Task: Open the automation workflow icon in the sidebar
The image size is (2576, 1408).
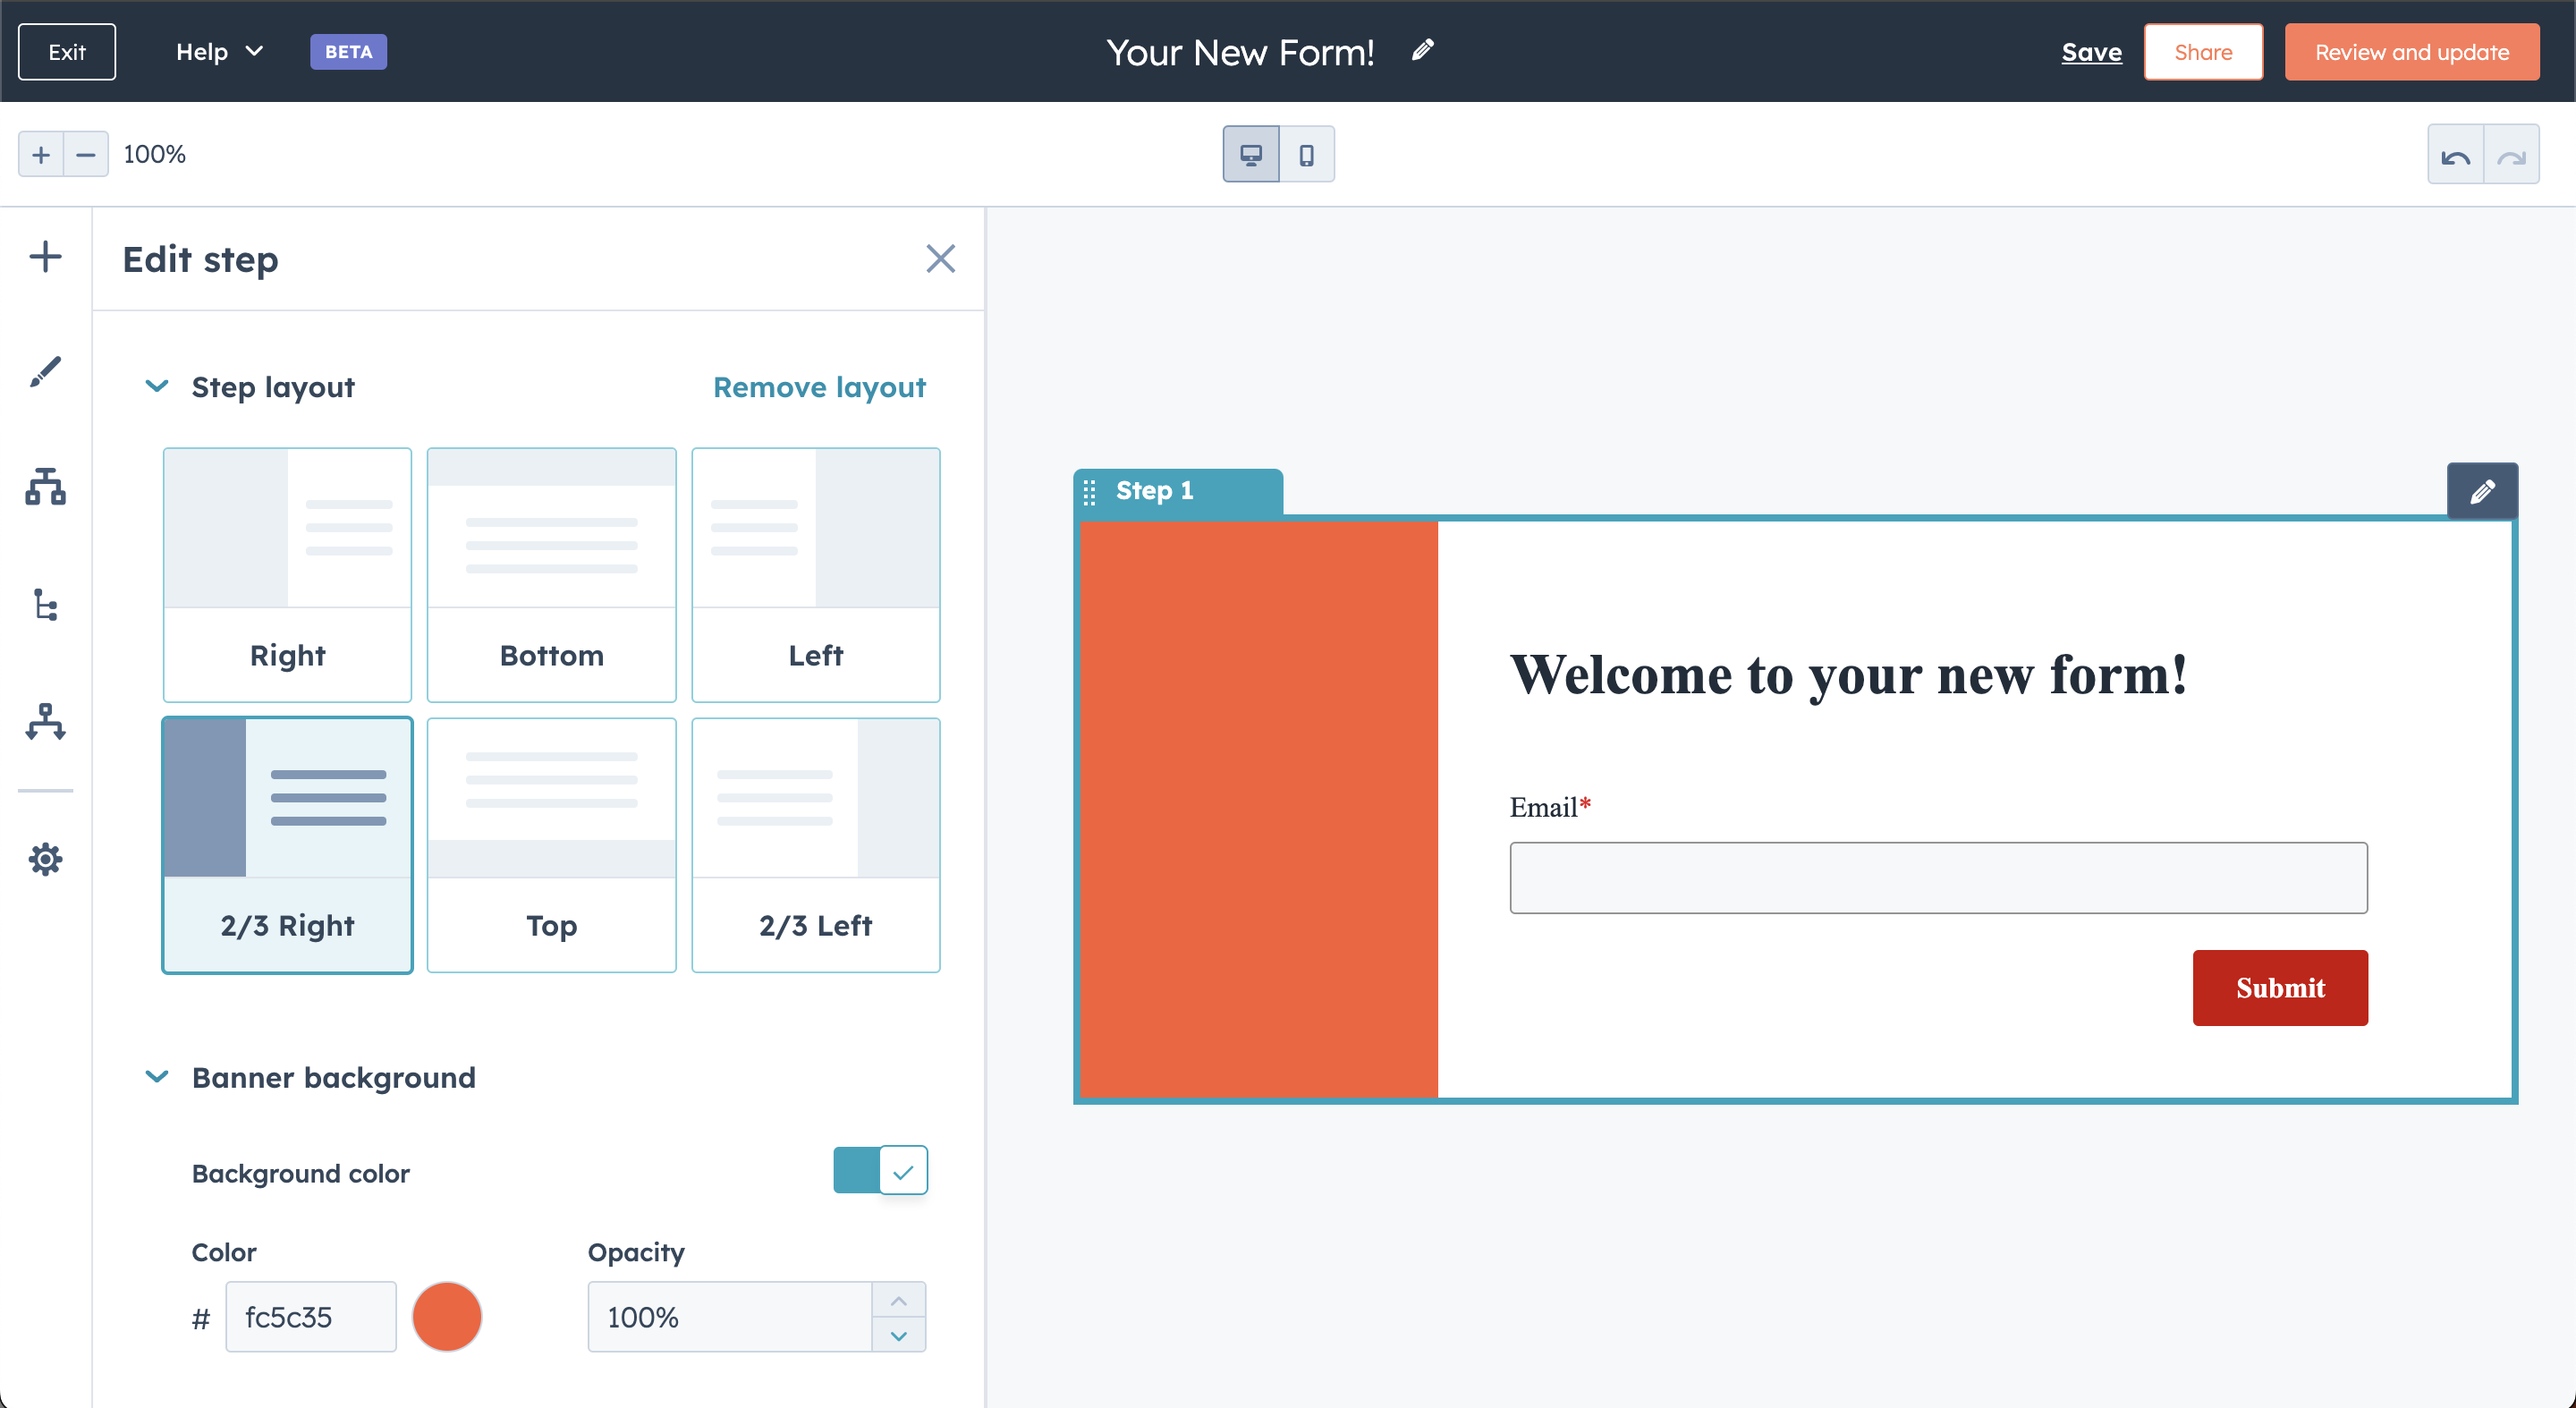Action: tap(45, 723)
